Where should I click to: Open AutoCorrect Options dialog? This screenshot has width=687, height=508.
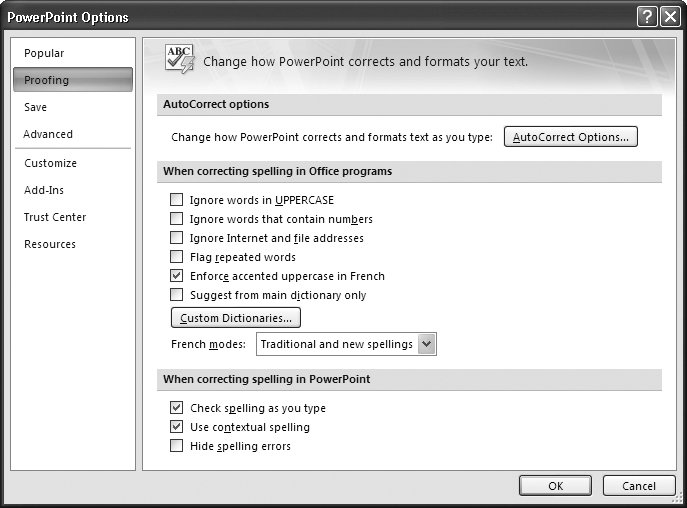tap(570, 137)
